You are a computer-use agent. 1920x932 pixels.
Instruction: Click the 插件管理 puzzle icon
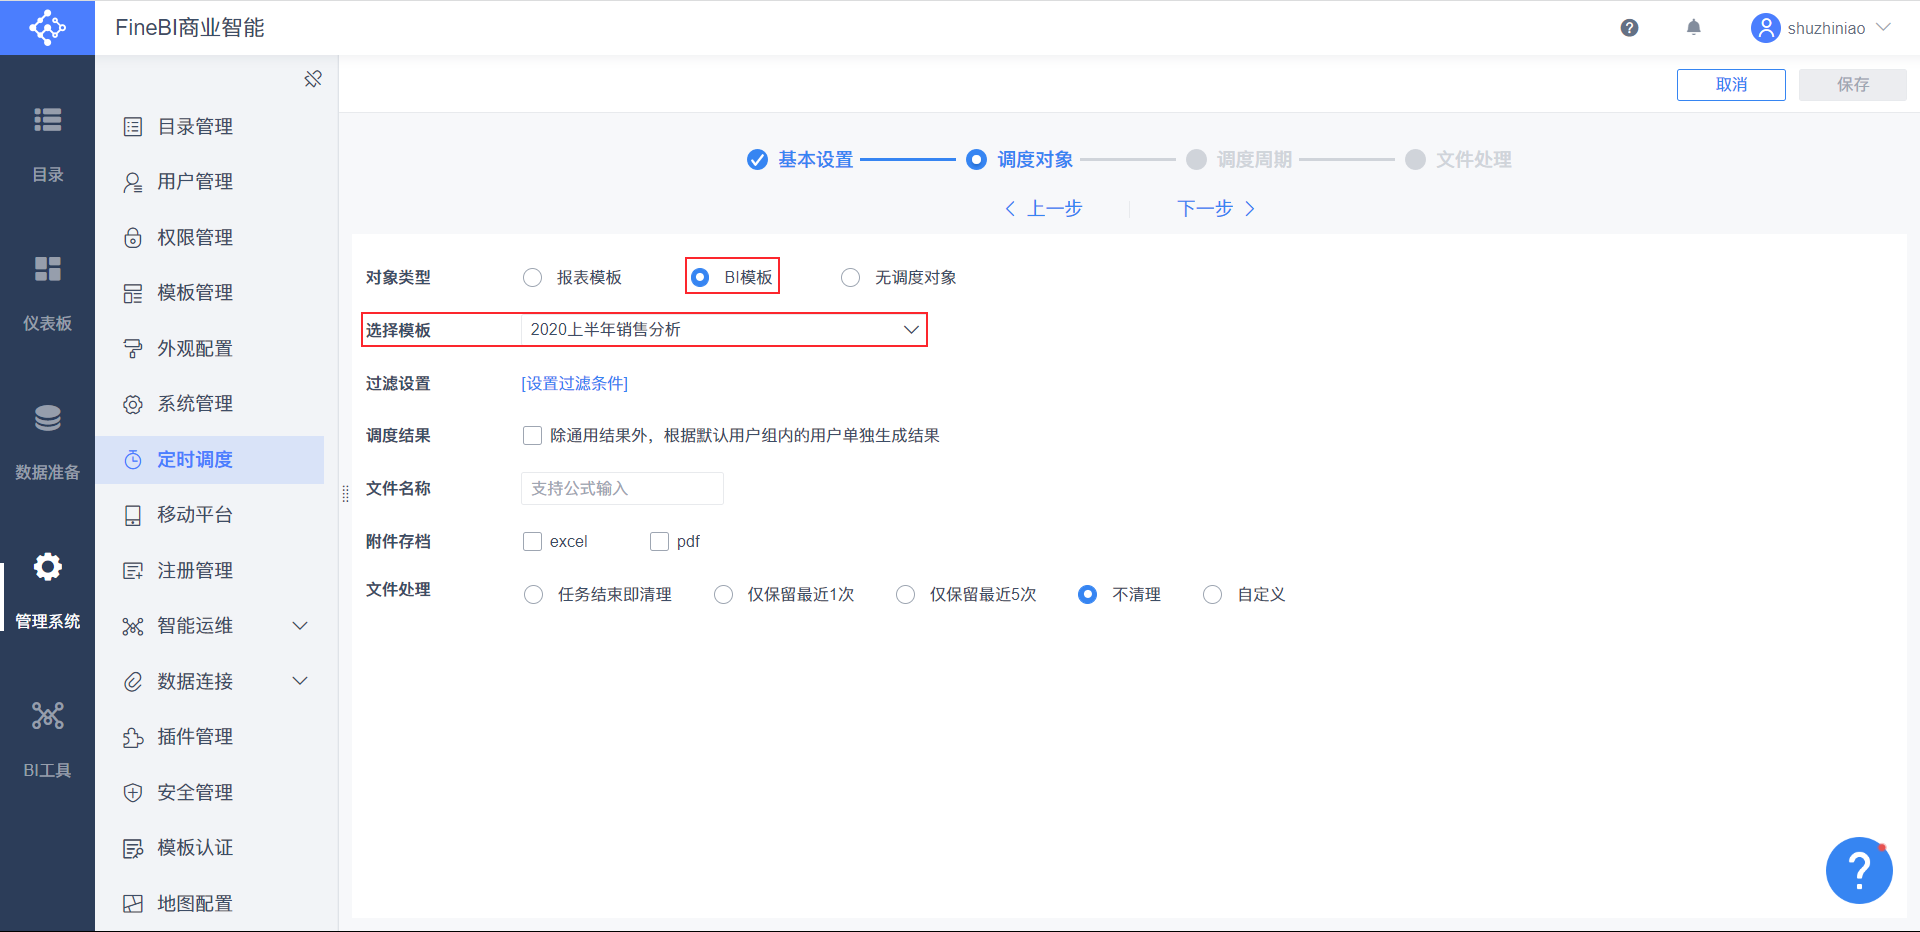tap(133, 737)
